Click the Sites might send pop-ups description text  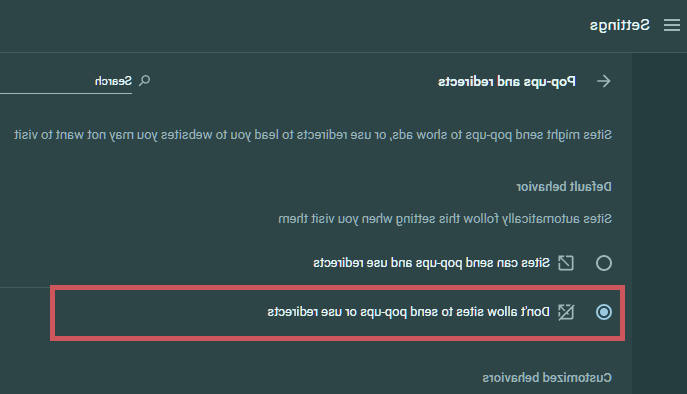pos(313,135)
